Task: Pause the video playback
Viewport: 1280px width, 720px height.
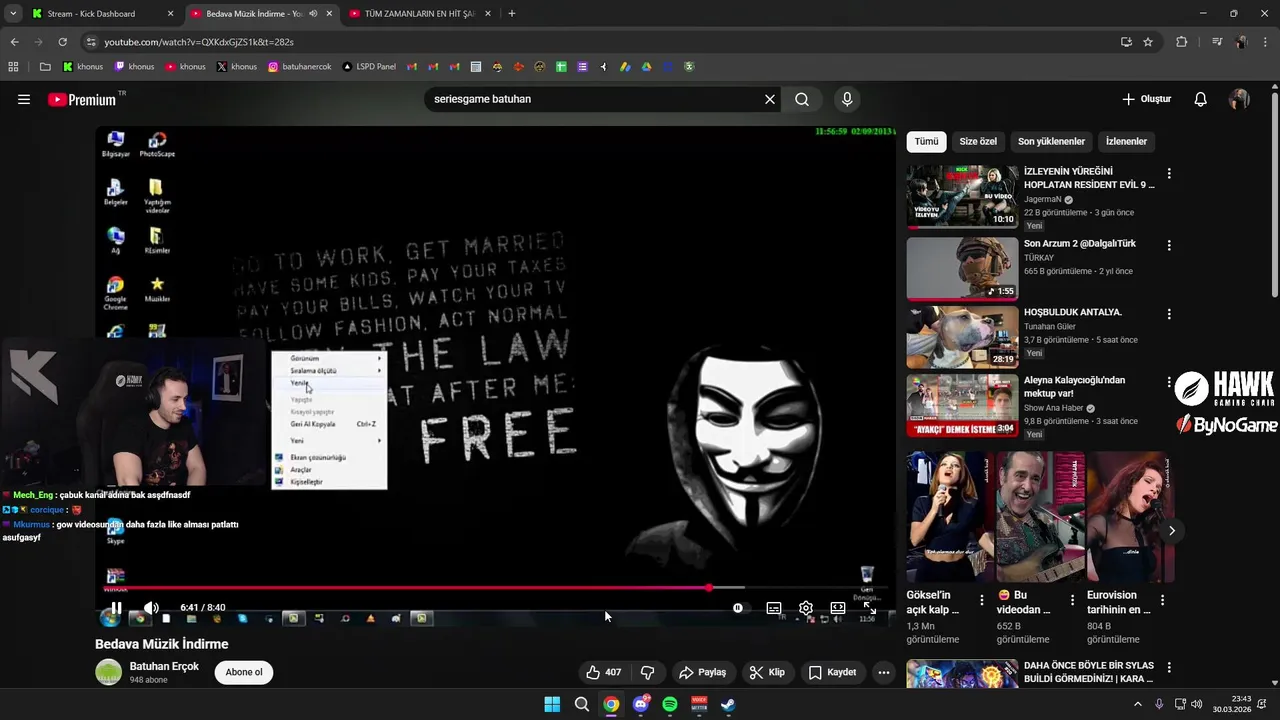Action: (x=116, y=607)
